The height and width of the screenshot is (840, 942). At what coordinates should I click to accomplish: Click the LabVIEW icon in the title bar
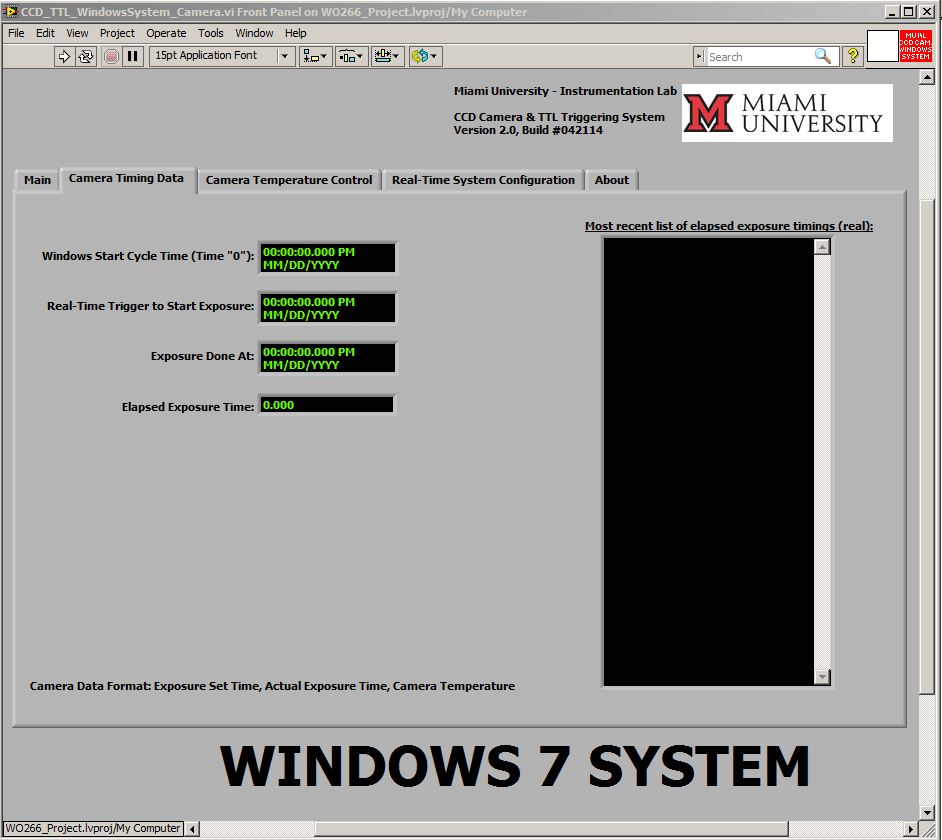click(x=10, y=11)
